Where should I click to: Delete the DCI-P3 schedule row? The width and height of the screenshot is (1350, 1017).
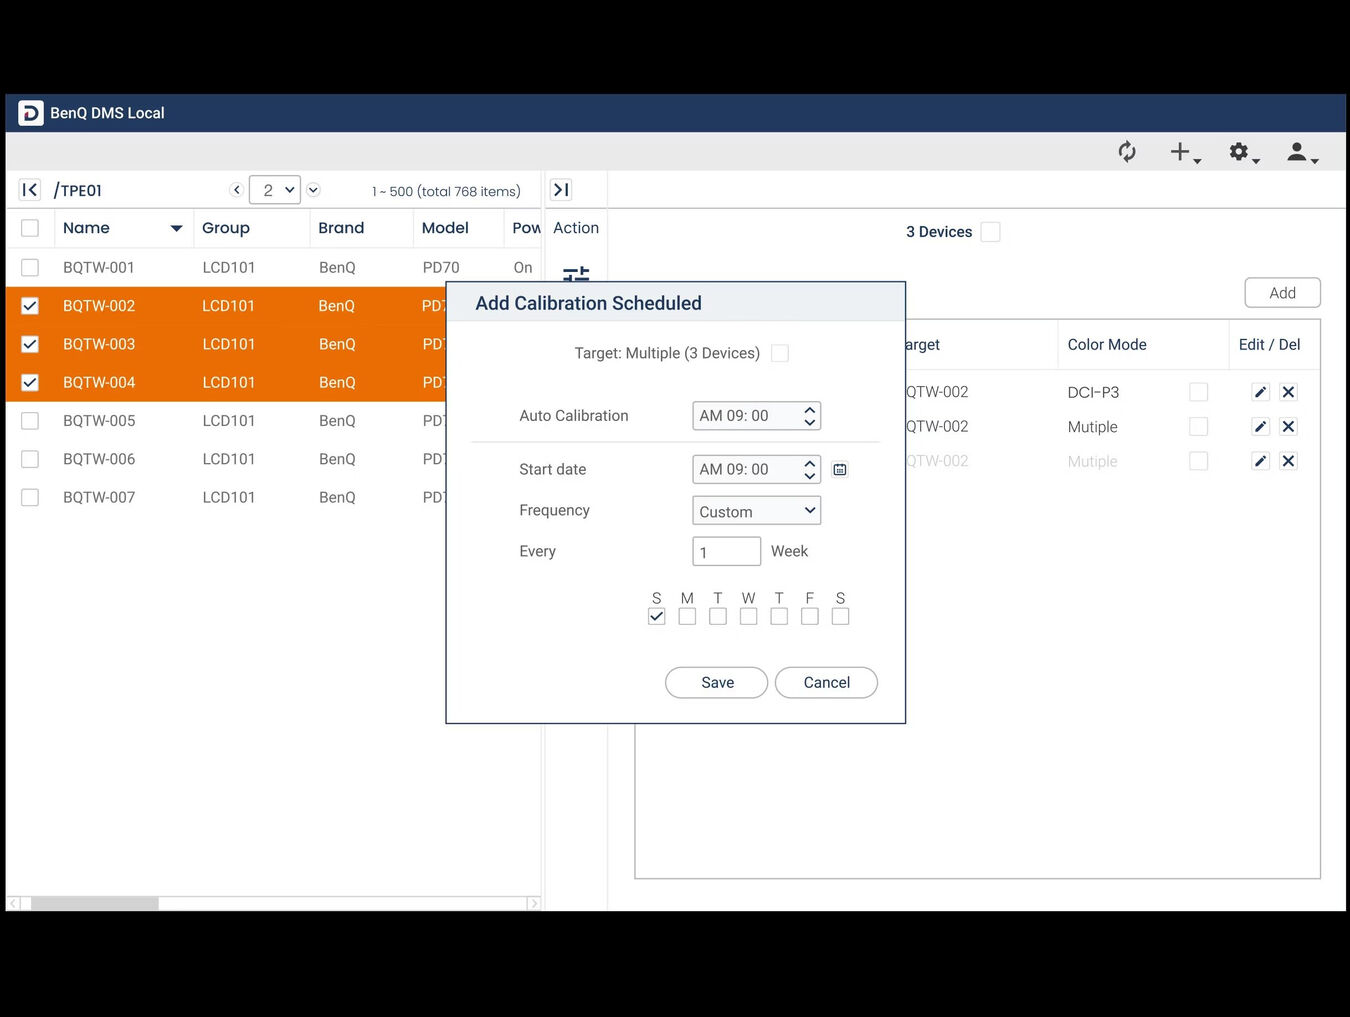(1288, 392)
